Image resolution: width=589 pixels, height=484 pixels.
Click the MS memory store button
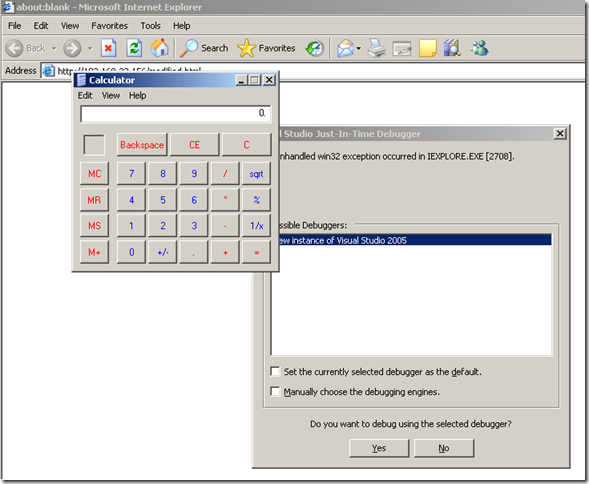pyautogui.click(x=94, y=225)
